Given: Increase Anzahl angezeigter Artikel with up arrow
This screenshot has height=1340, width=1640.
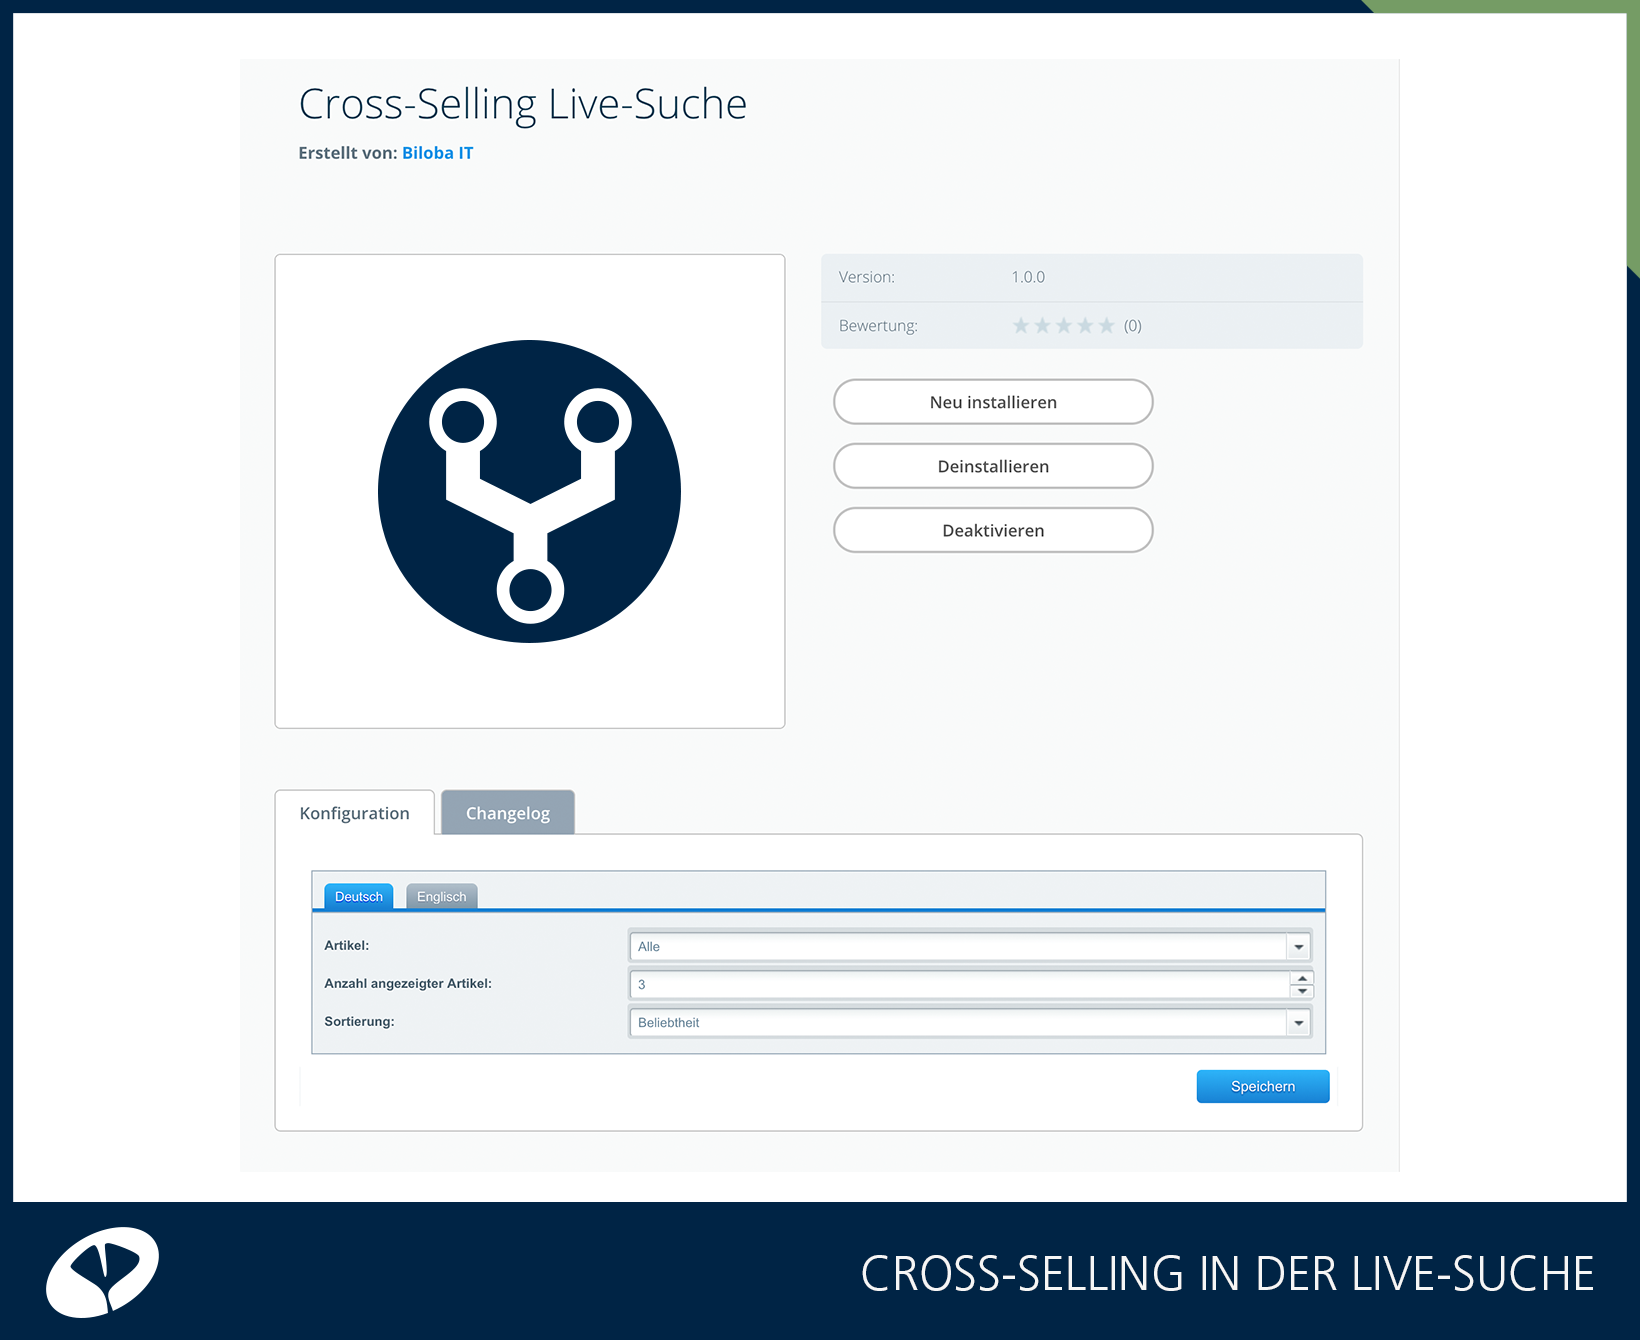Looking at the screenshot, I should tap(1302, 978).
